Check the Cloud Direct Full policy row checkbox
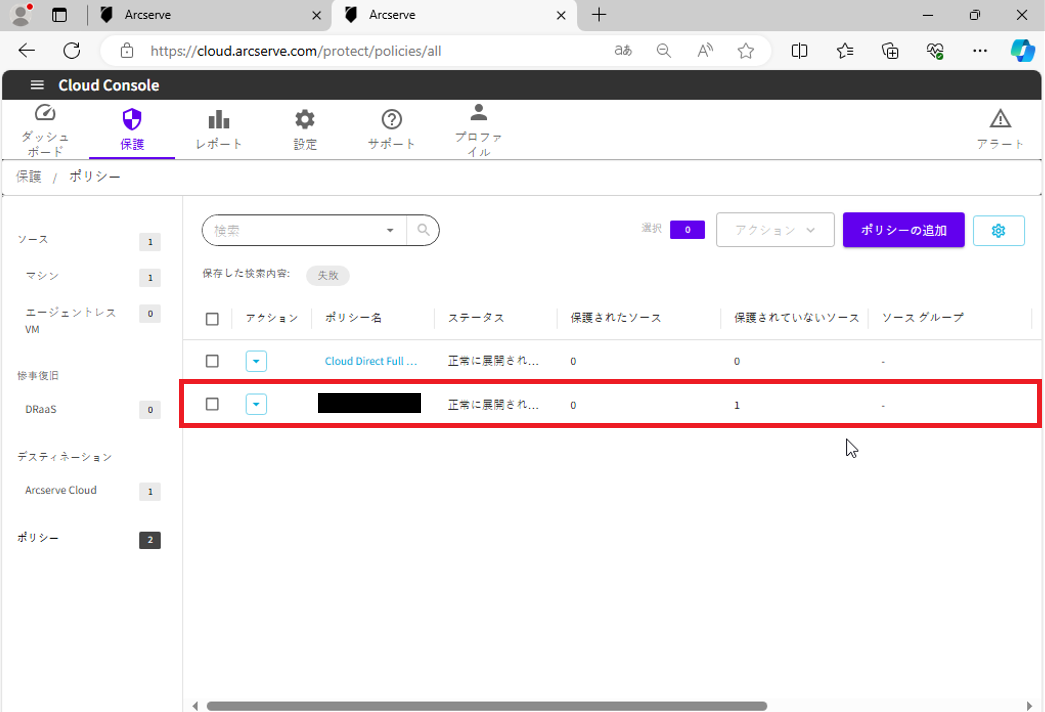Viewport: 1045px width, 712px height. coord(212,361)
